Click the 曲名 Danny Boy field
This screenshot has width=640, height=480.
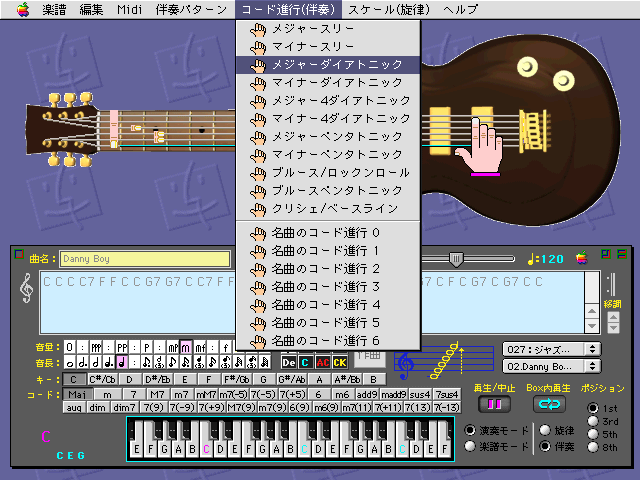tap(145, 259)
